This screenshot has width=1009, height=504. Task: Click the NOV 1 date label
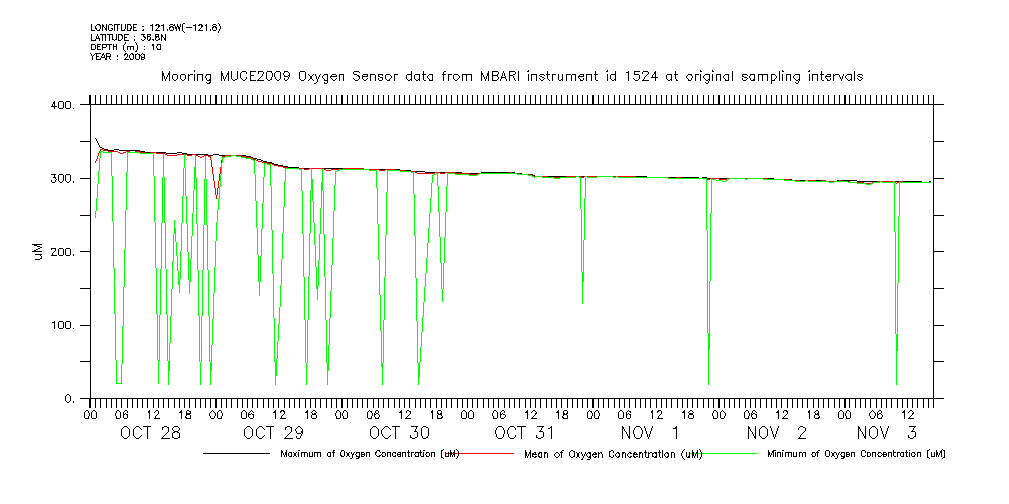[650, 433]
